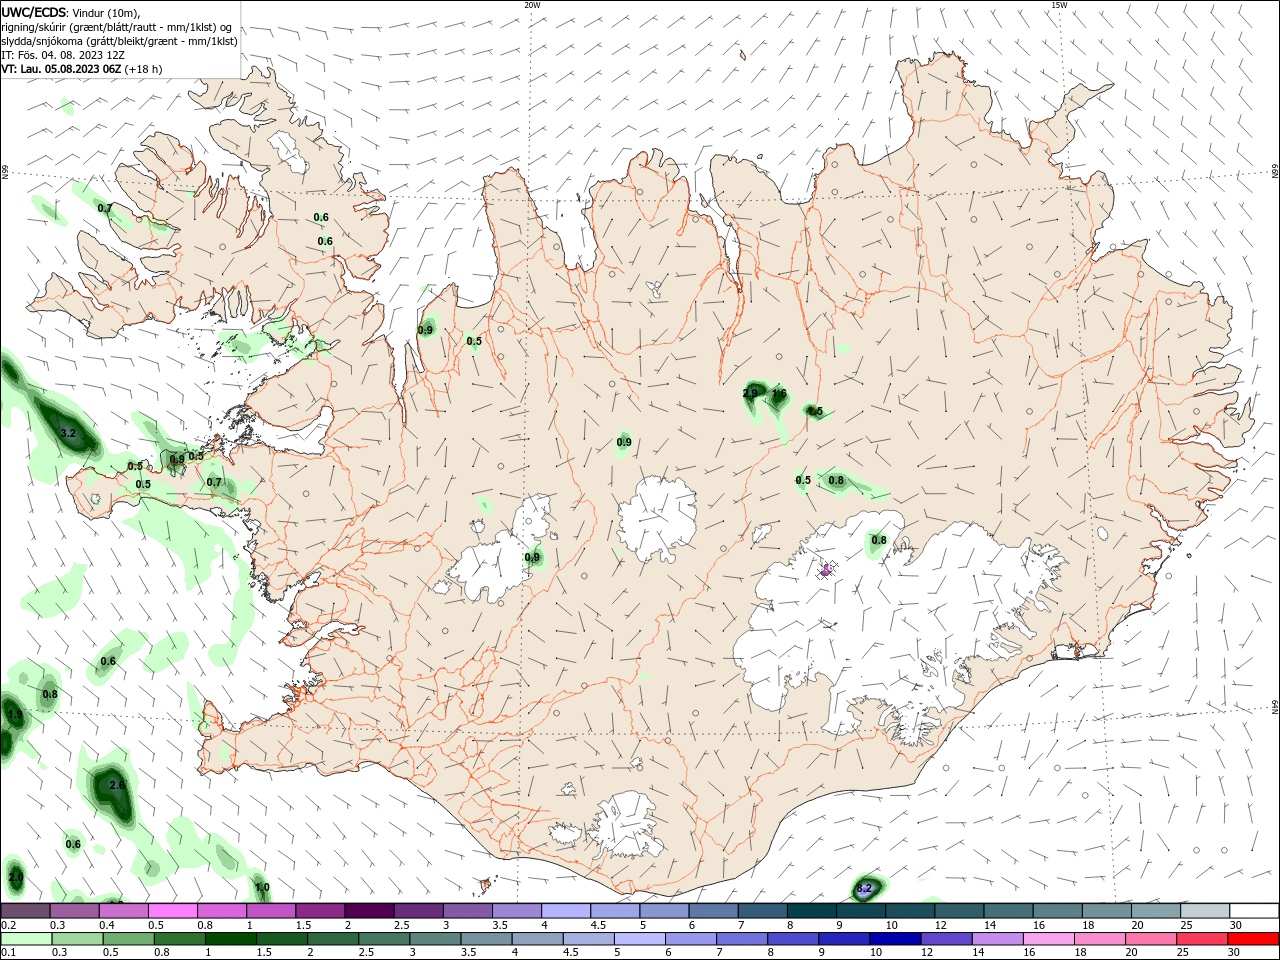Click the Mýrdalsjökull glacier near the south coast
This screenshot has height=960, width=1280.
click(624, 824)
